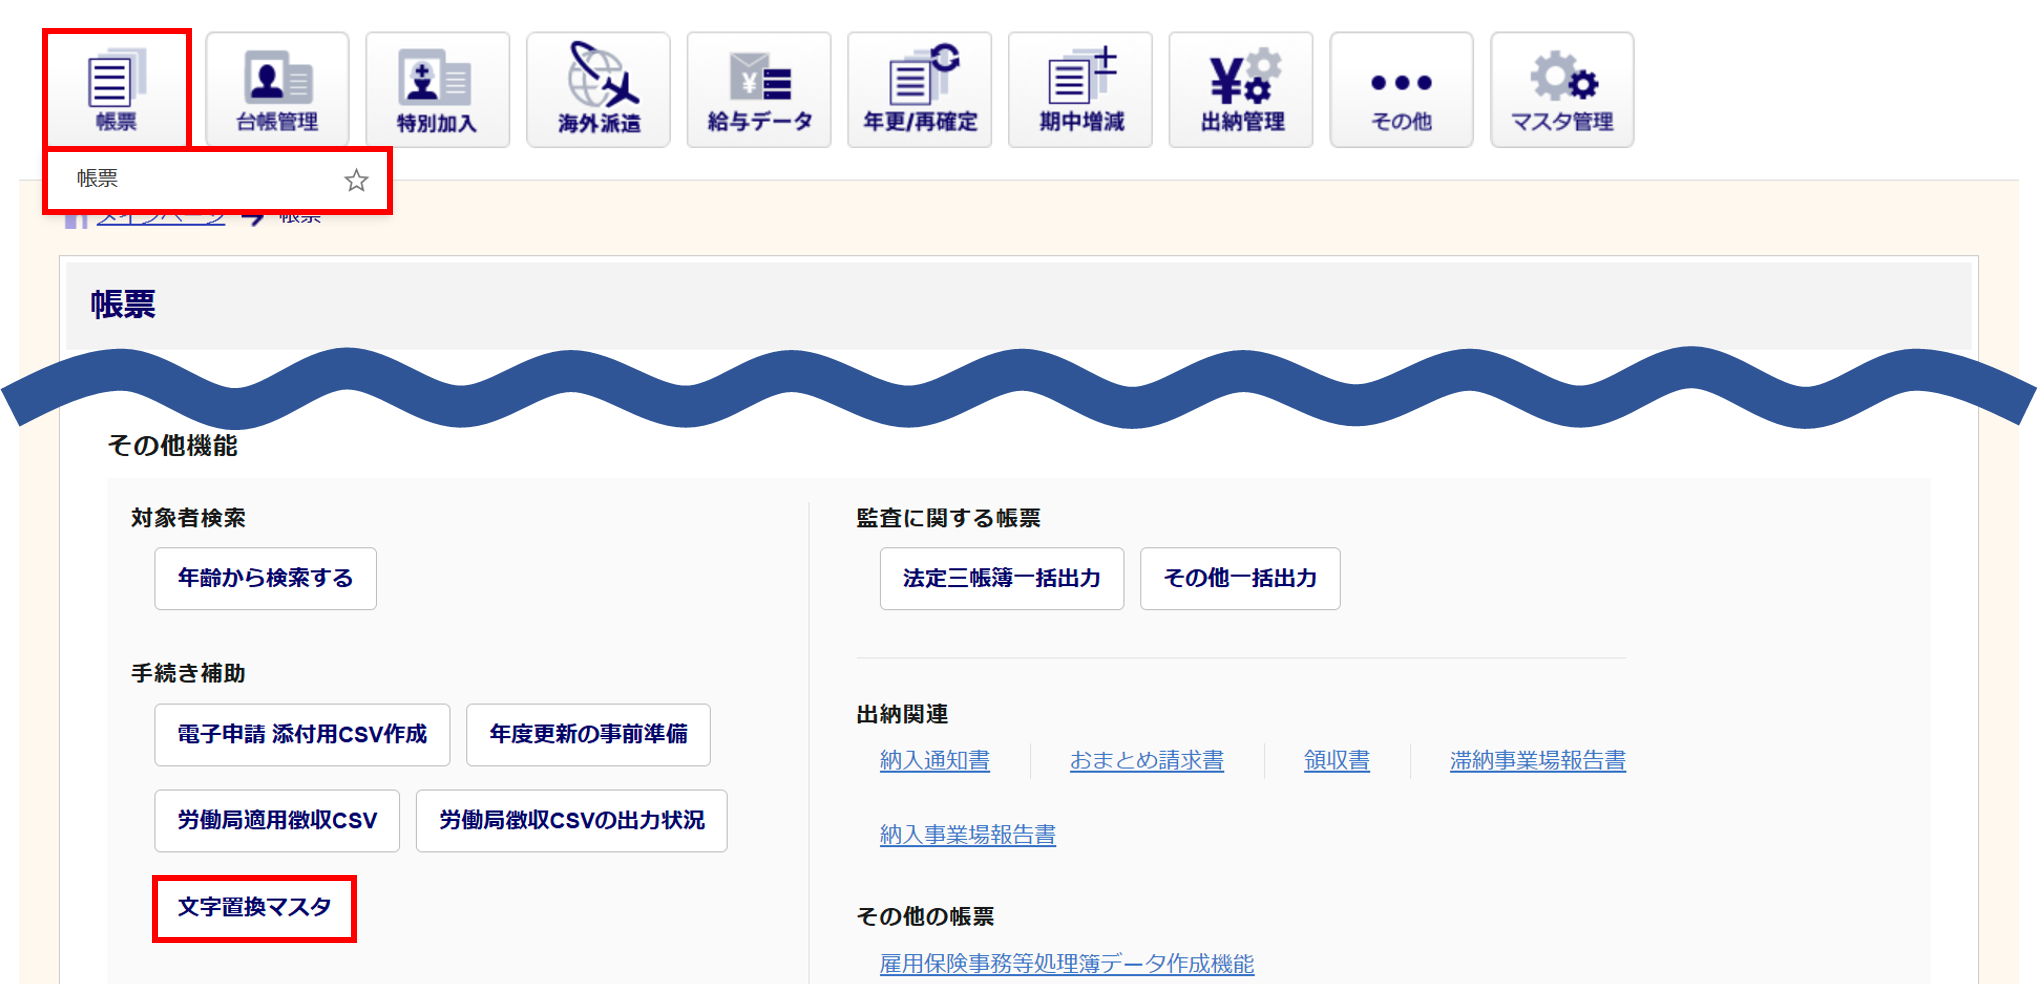Click the 労働局適用徴収CSV button

277,821
